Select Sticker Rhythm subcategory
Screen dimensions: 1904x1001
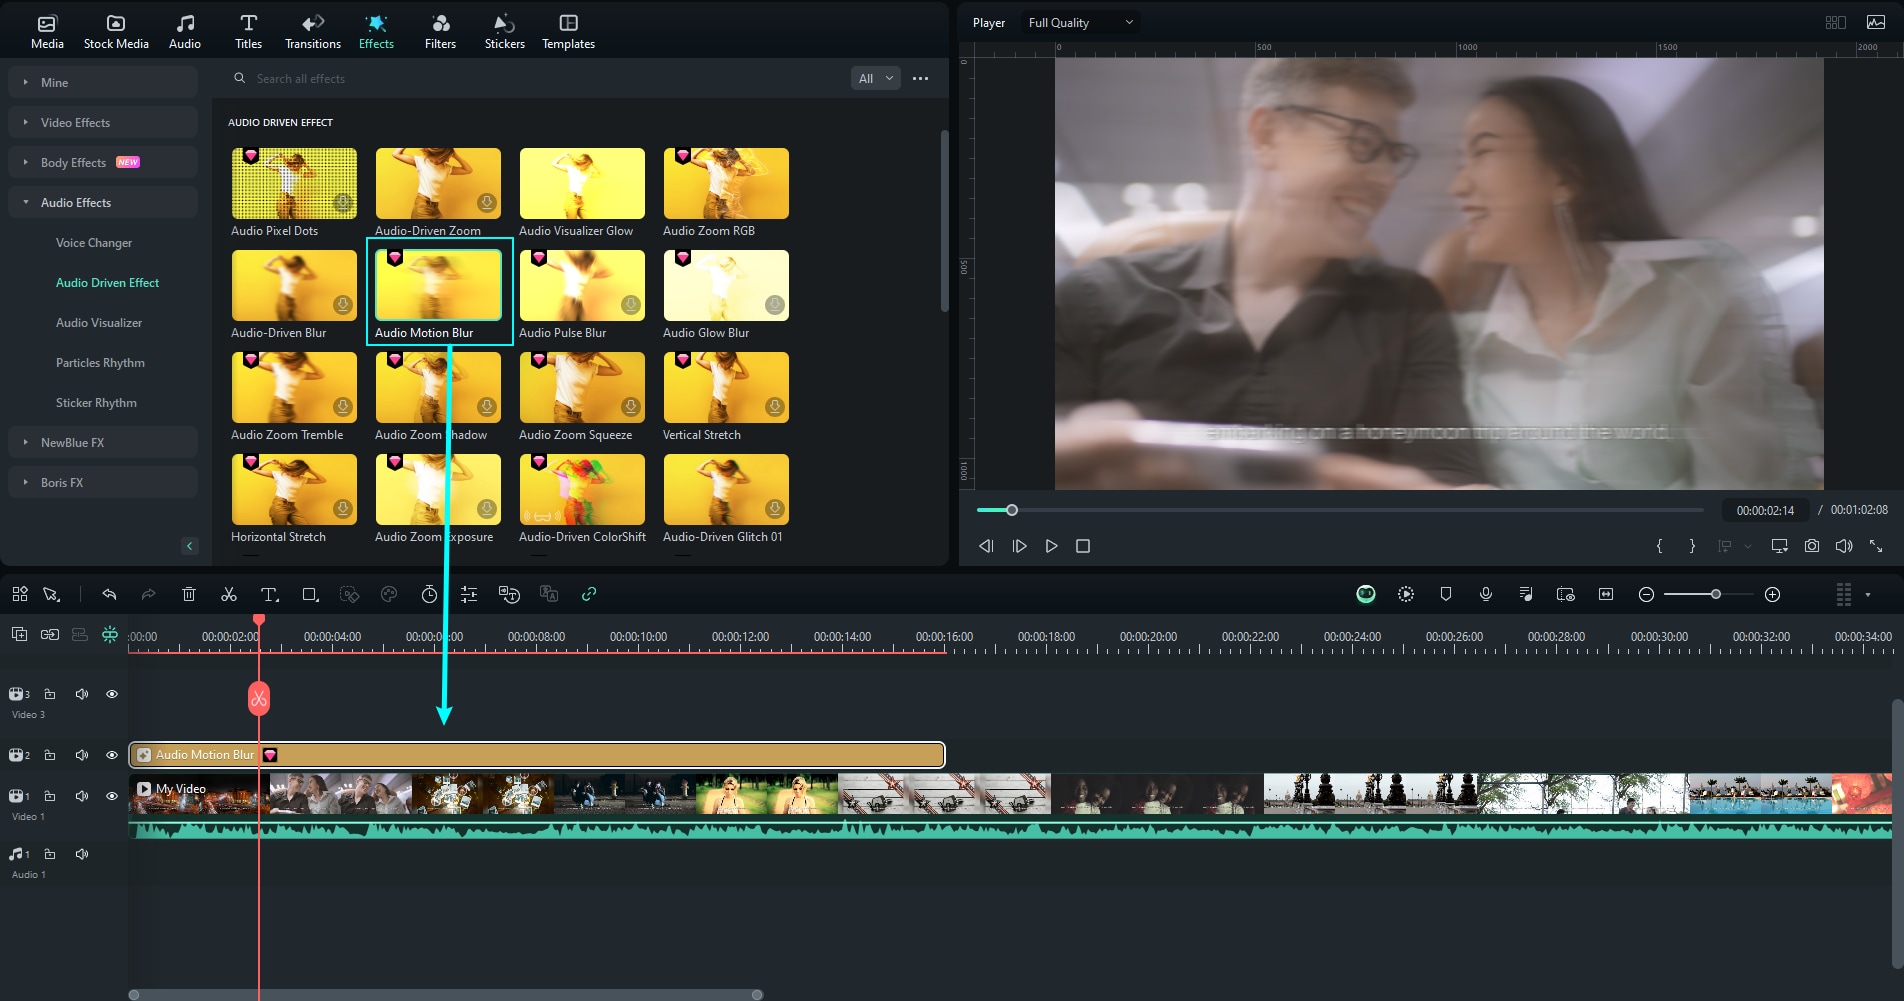click(x=96, y=402)
